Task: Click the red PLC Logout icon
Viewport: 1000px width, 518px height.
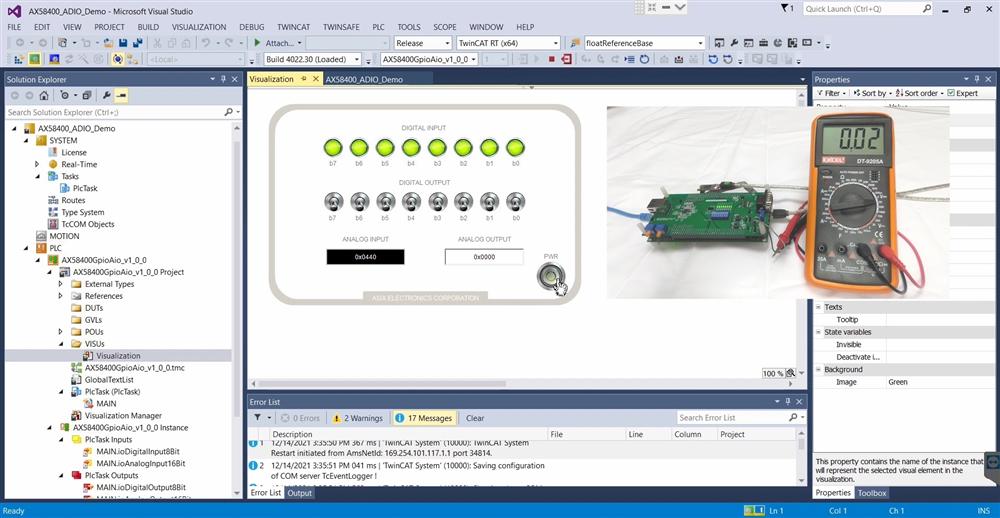Action: point(567,59)
